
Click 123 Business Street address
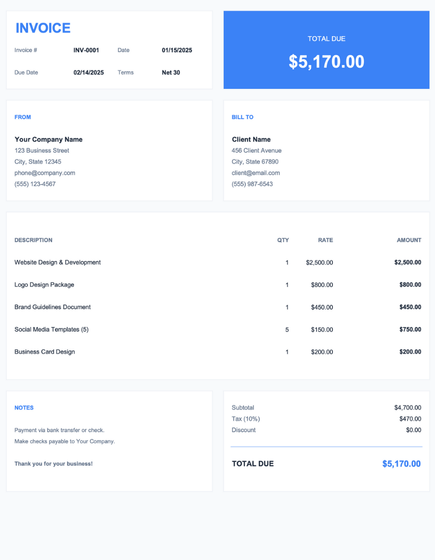click(42, 151)
